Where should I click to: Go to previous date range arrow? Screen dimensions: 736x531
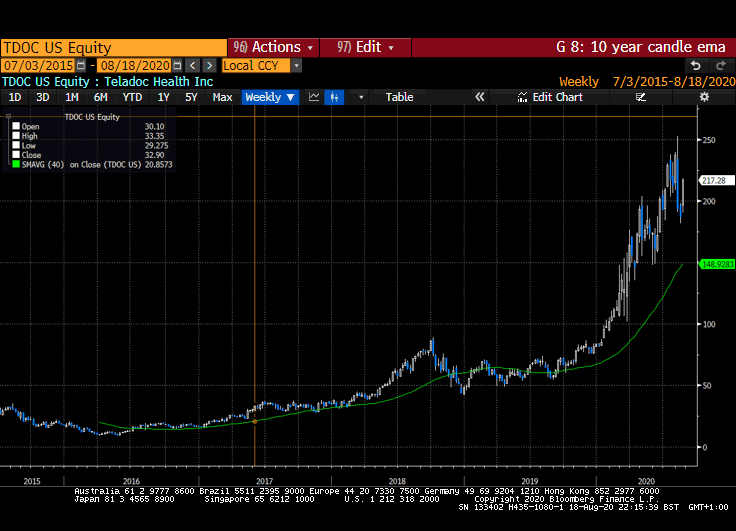click(192, 65)
